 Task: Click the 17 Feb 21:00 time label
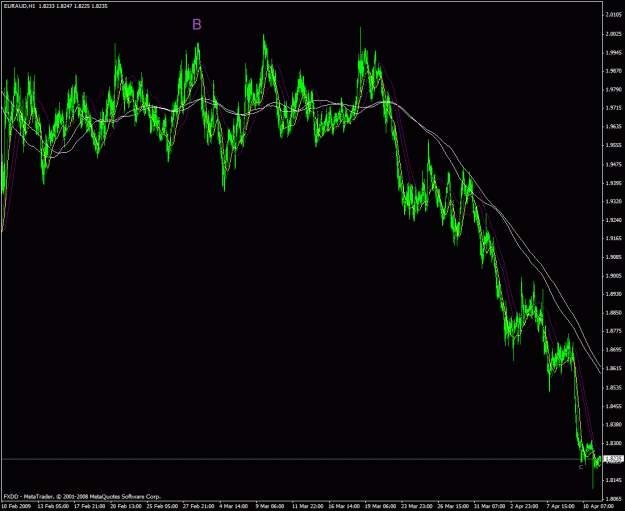88,506
